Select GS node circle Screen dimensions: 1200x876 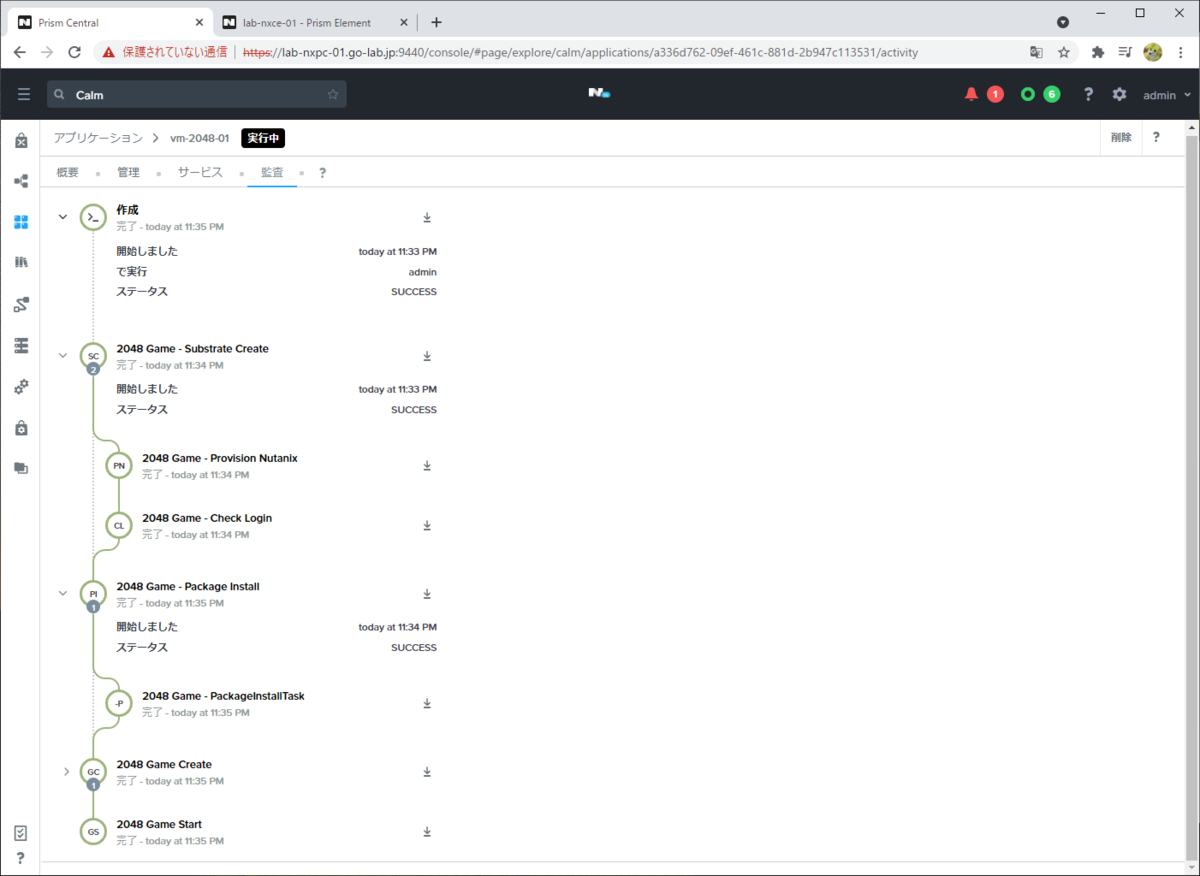click(x=93, y=831)
